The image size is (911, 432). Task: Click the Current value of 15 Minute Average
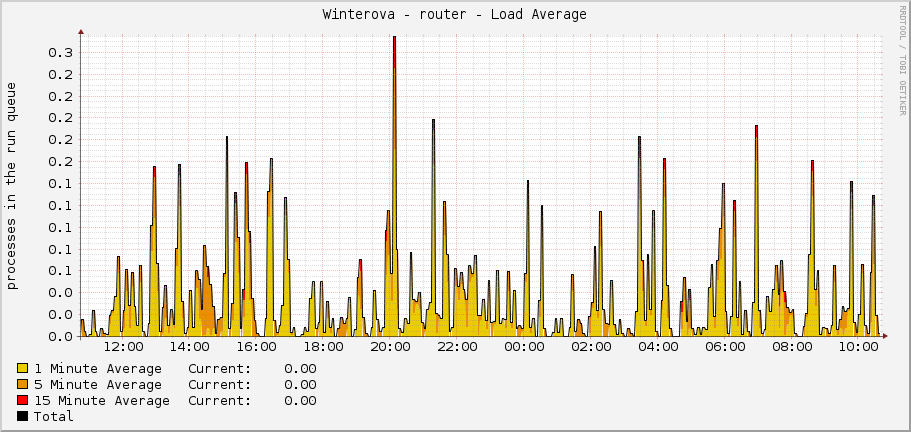pyautogui.click(x=300, y=401)
